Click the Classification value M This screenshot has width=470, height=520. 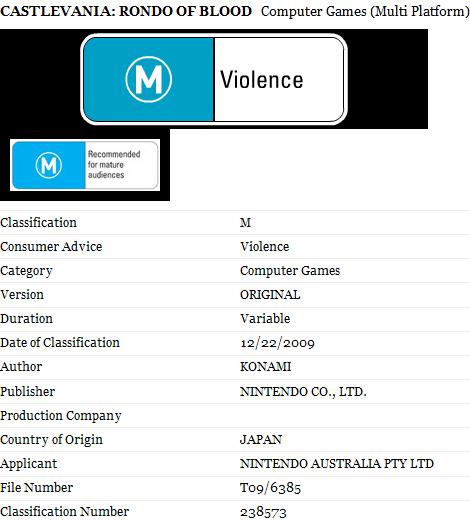[x=245, y=222]
